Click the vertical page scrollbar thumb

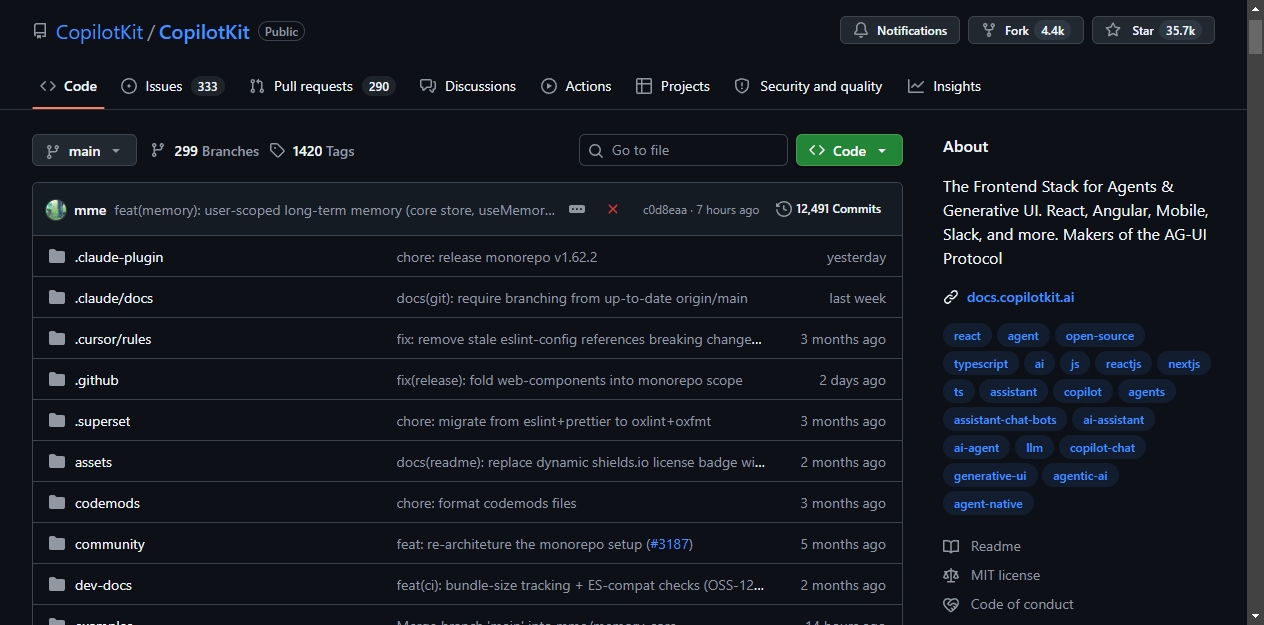[x=1255, y=36]
